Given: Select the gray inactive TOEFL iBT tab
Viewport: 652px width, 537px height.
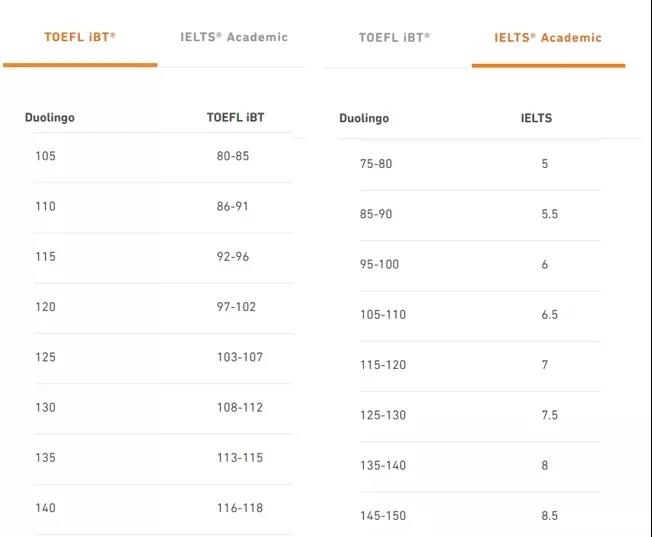Looking at the screenshot, I should 394,37.
